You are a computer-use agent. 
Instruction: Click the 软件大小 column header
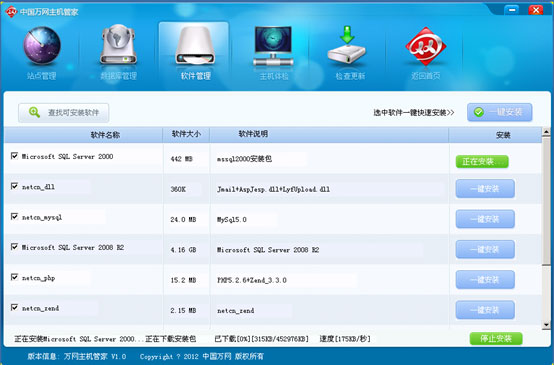tap(186, 134)
